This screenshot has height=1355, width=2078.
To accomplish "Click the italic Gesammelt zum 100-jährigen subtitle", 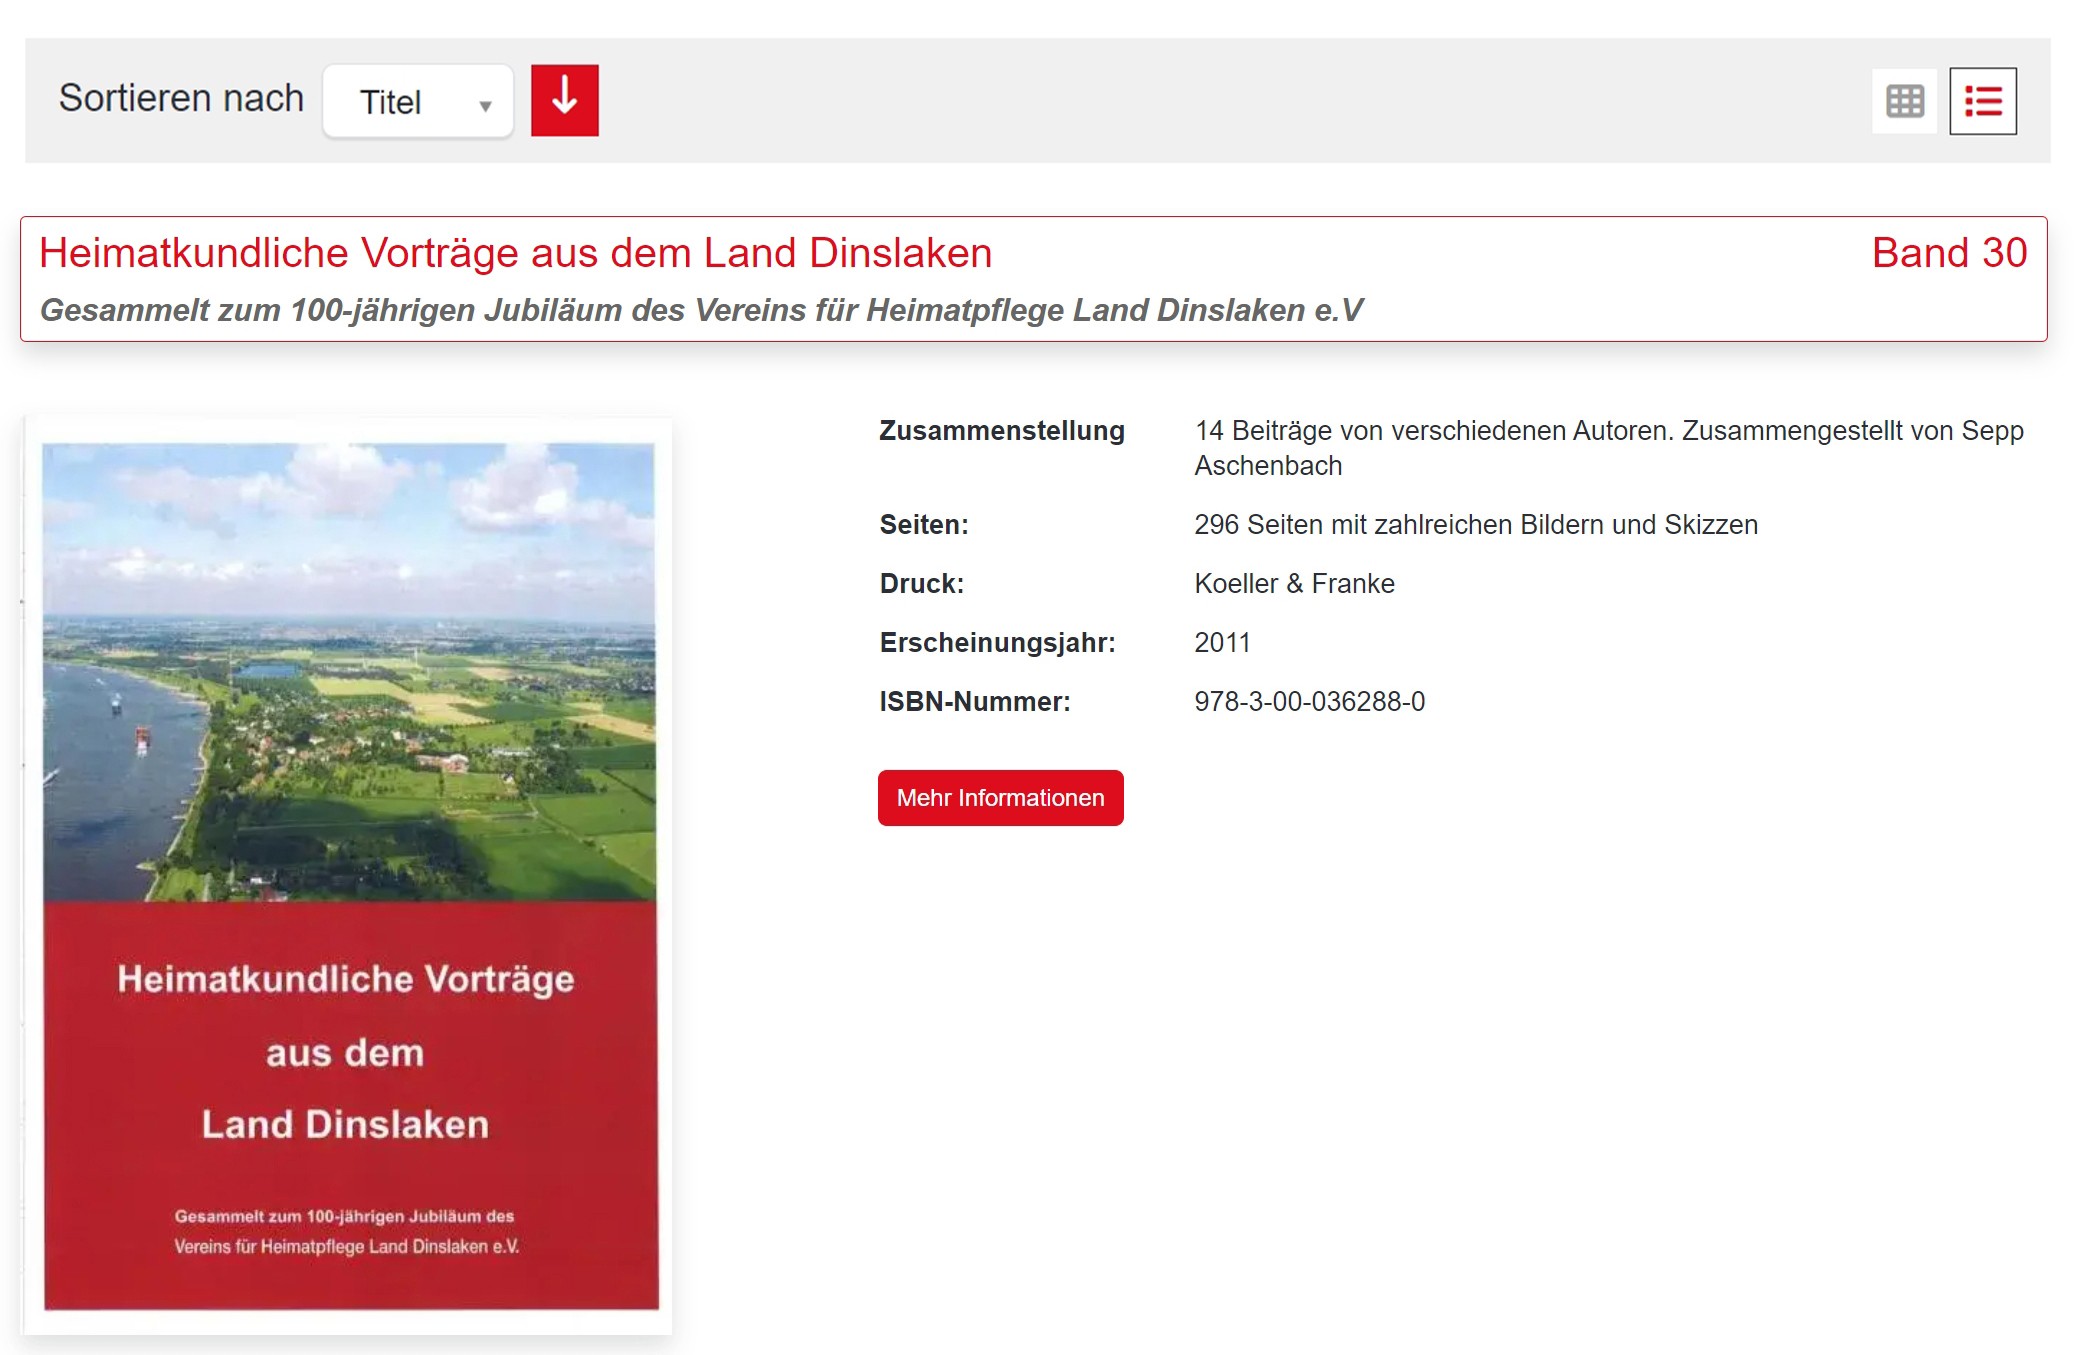I will coord(700,310).
